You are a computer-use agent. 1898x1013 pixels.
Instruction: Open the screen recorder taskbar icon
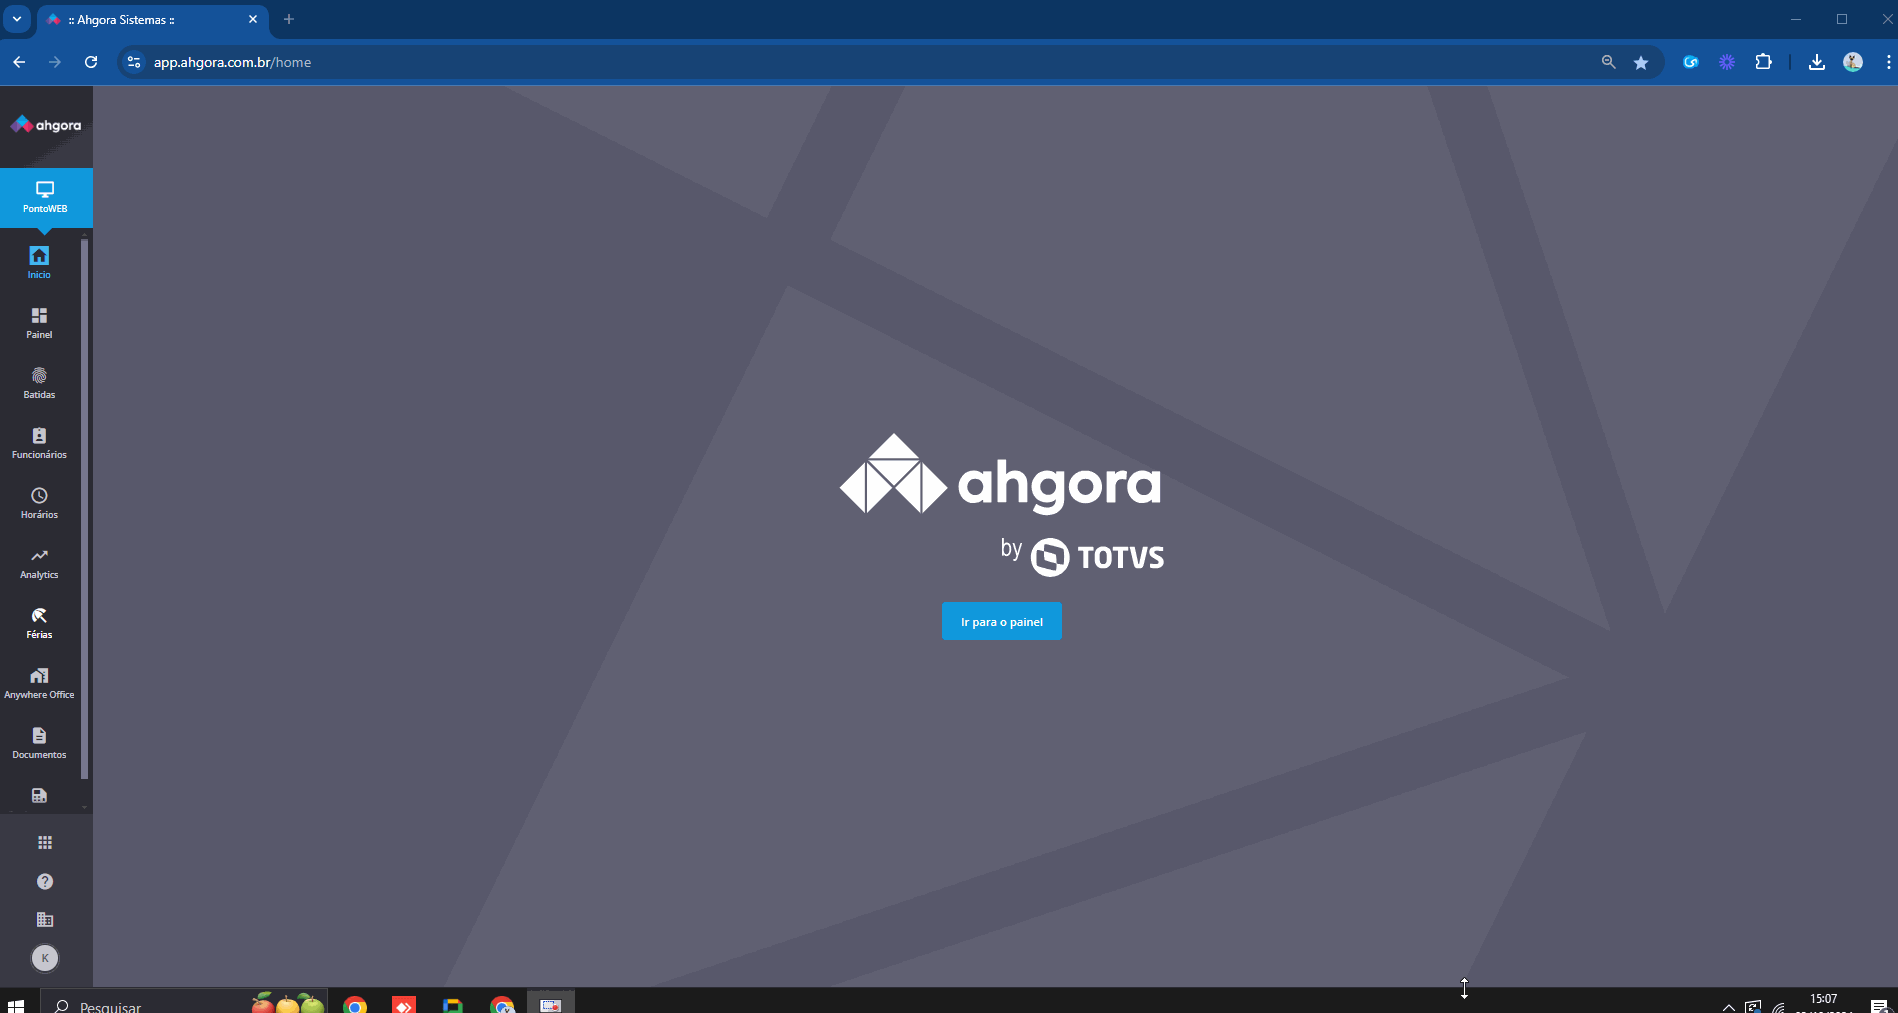551,1004
